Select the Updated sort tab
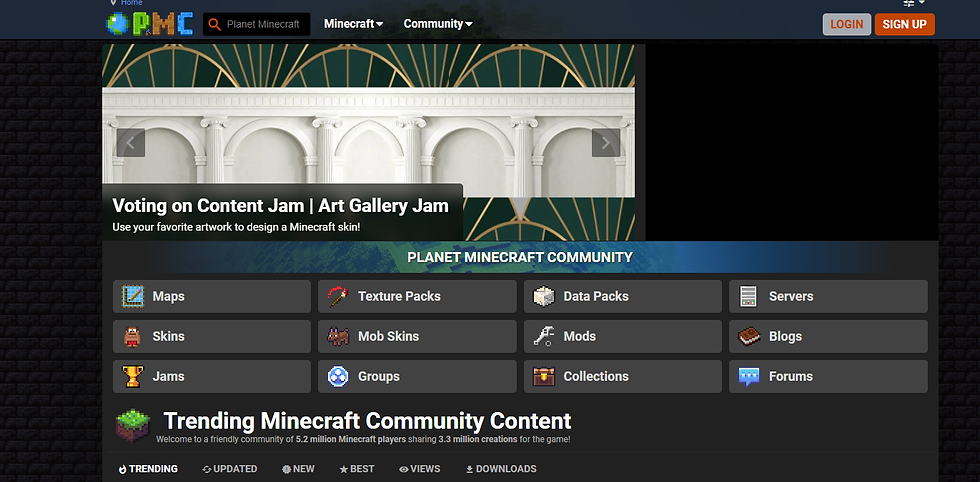The height and width of the screenshot is (482, 980). 230,469
